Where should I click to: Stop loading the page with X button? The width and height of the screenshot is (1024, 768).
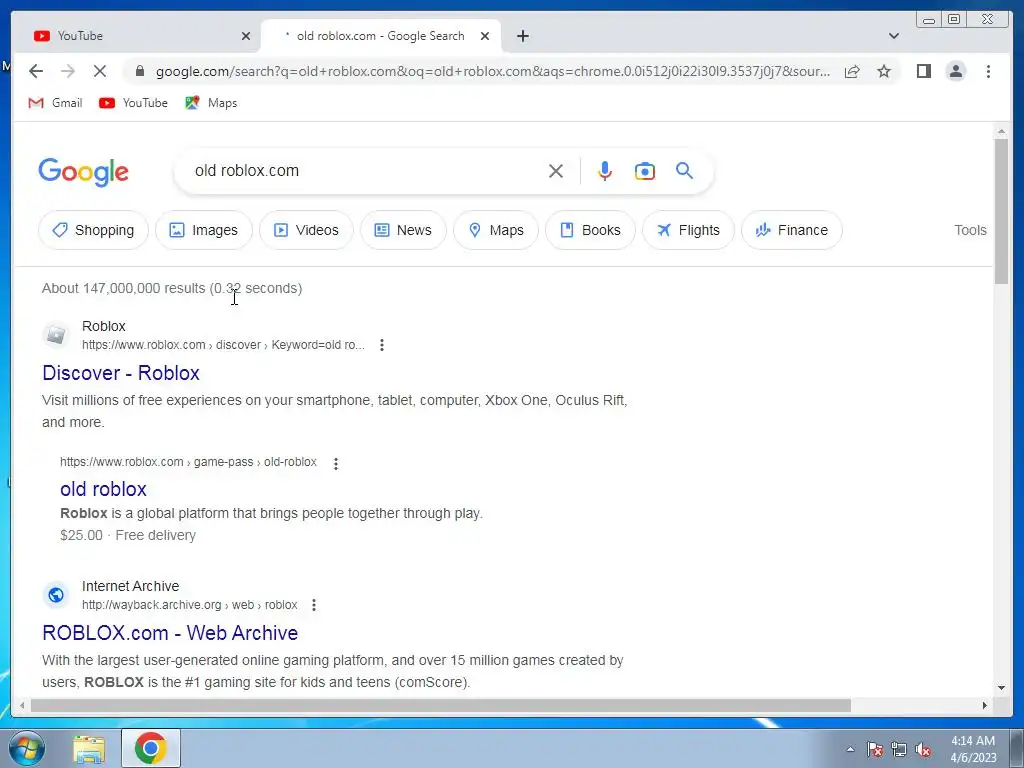click(100, 71)
